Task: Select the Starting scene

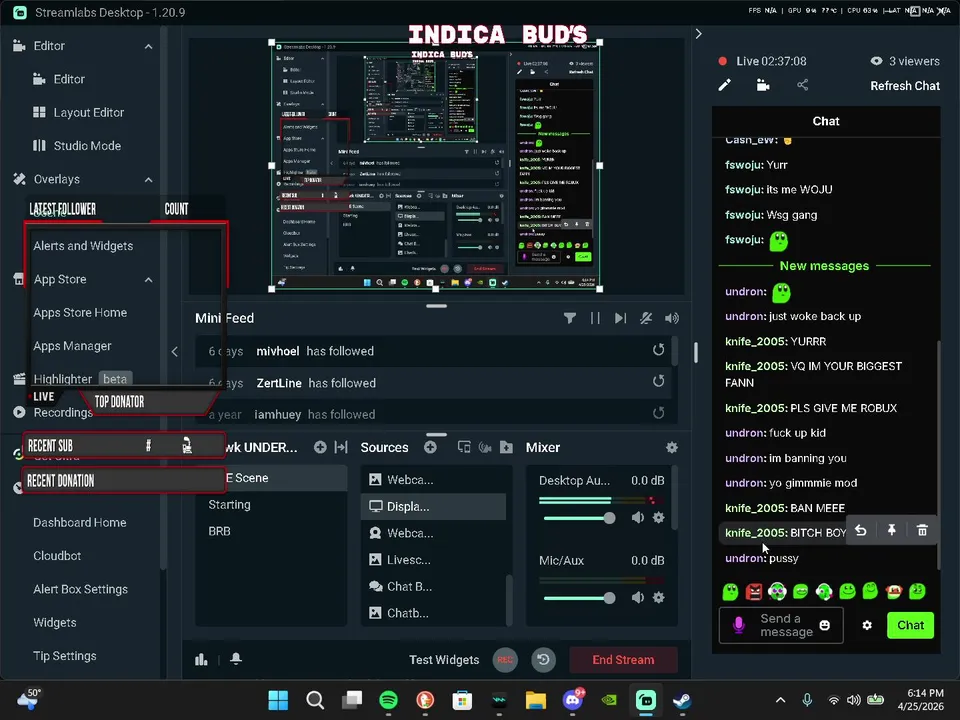Action: coord(229,504)
